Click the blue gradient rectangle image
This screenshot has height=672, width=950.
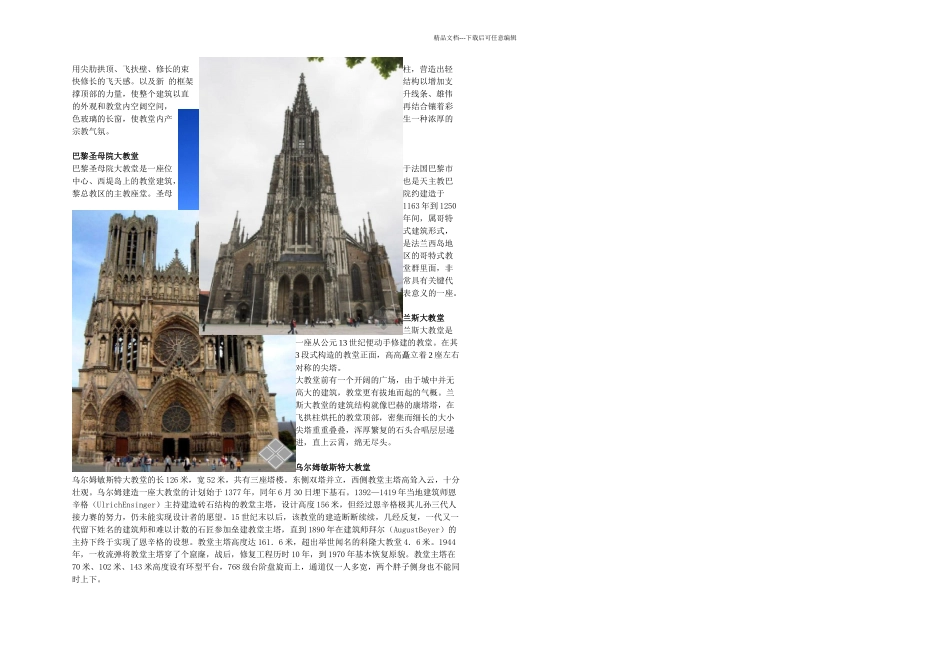tap(188, 159)
